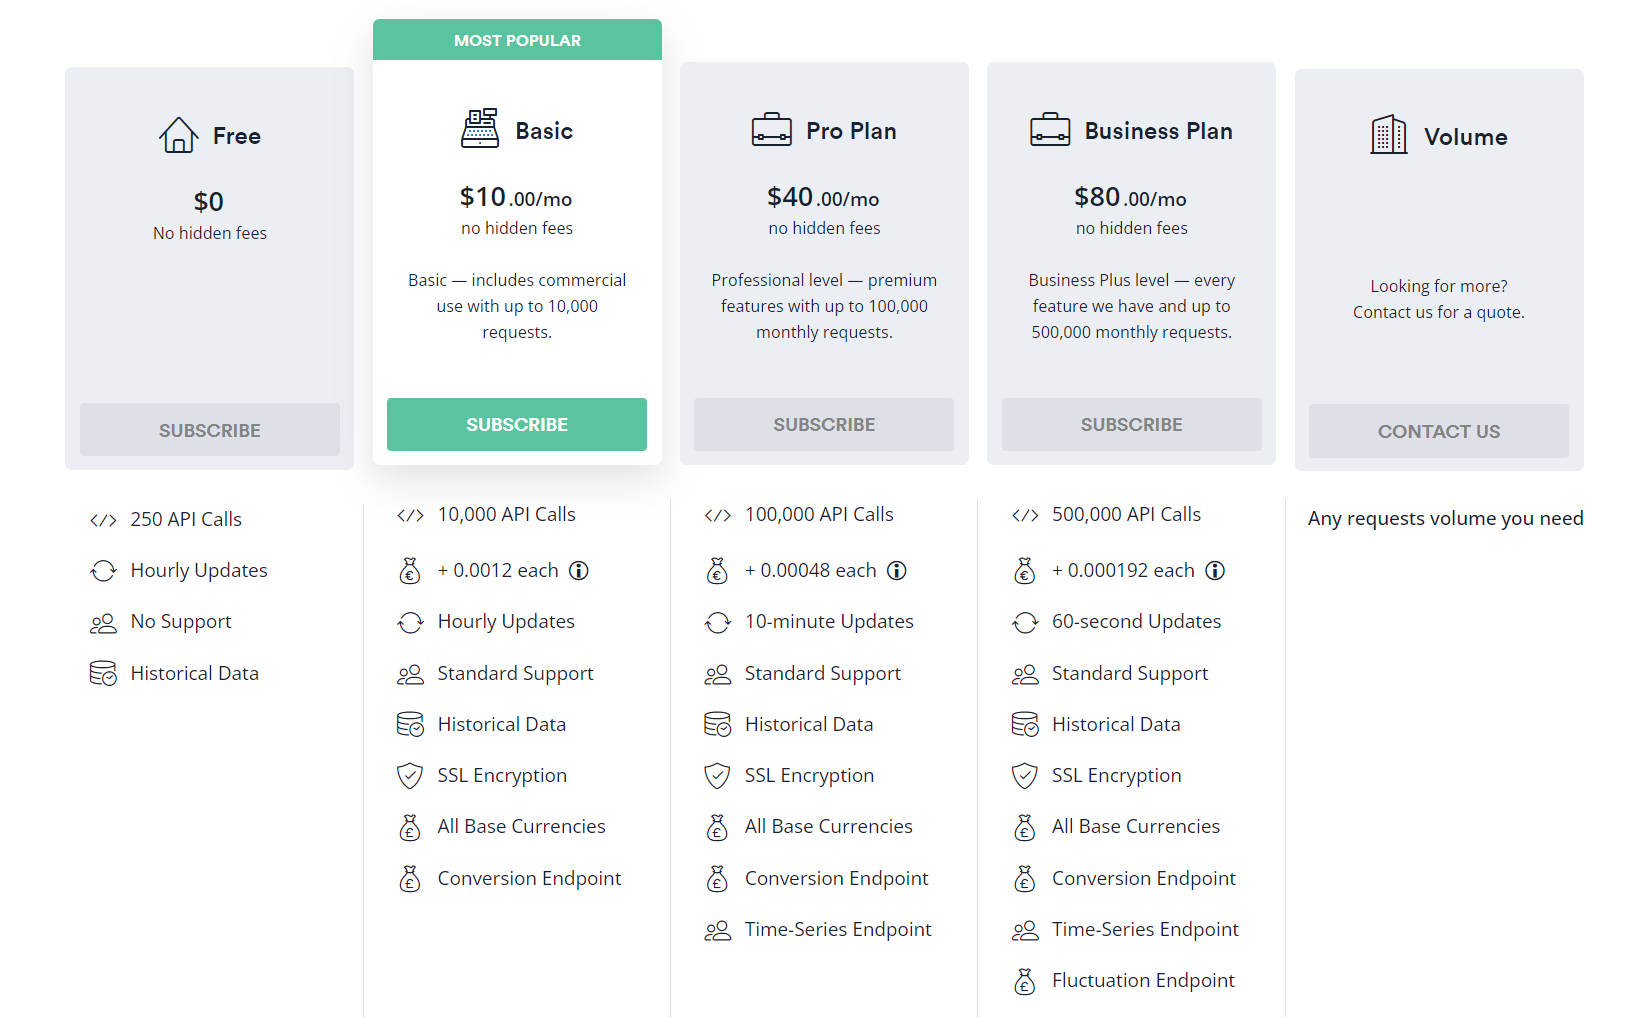
Task: Click the briefcase icon beside Business Plan
Action: [x=1049, y=129]
